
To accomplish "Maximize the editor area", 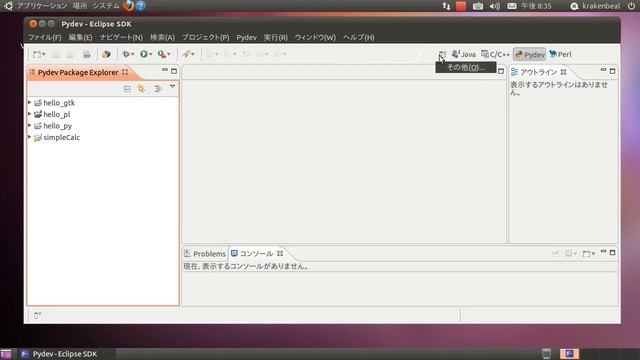I will coord(501,71).
